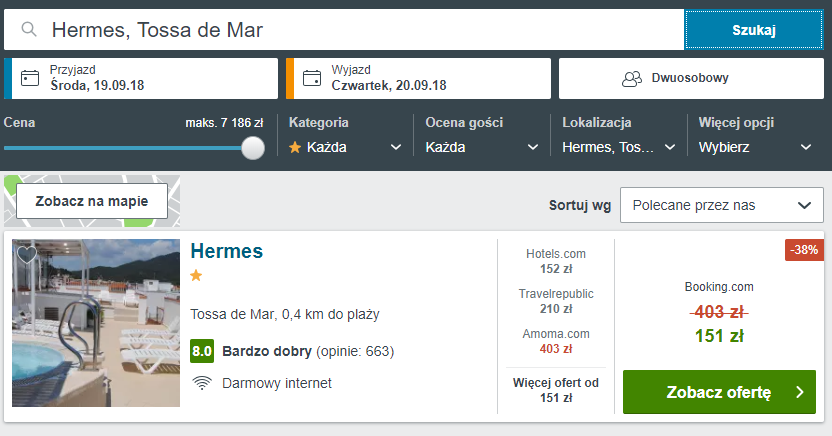Click the Wi-Fi Darmowy internet icon

point(202,383)
